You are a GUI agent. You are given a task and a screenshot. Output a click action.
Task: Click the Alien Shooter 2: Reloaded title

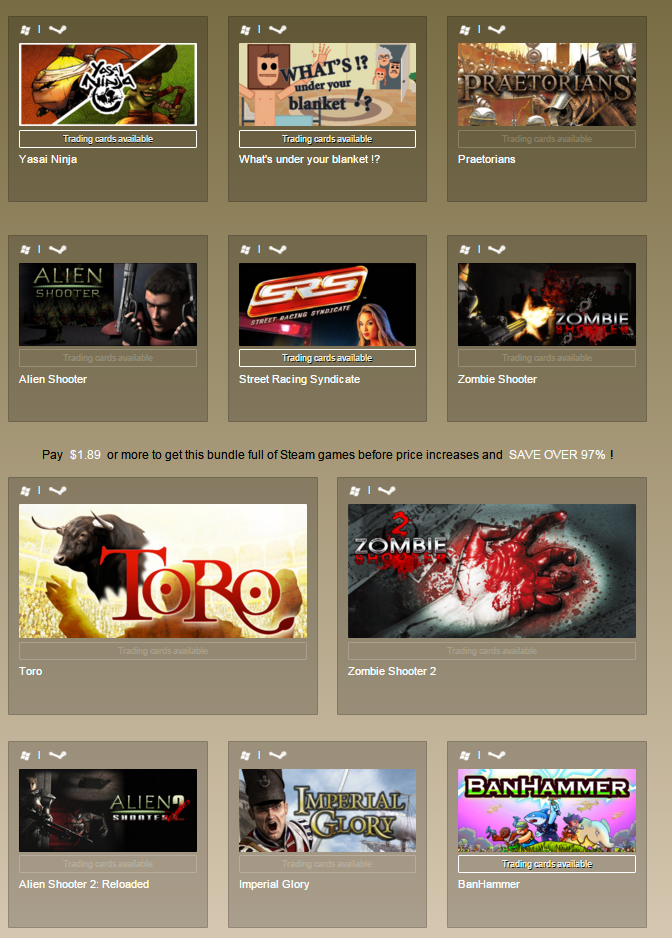(x=84, y=884)
